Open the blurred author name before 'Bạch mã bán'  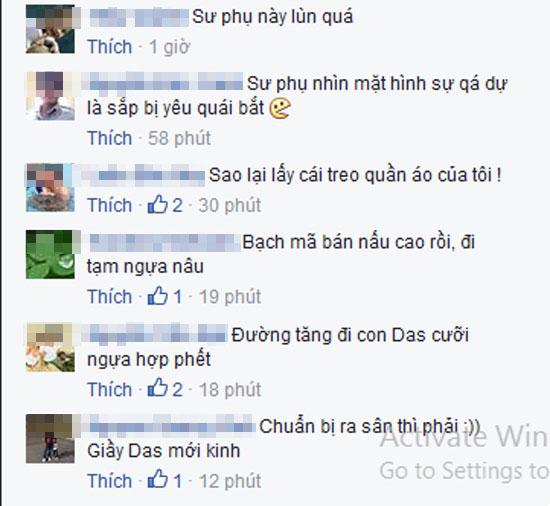coord(162,243)
